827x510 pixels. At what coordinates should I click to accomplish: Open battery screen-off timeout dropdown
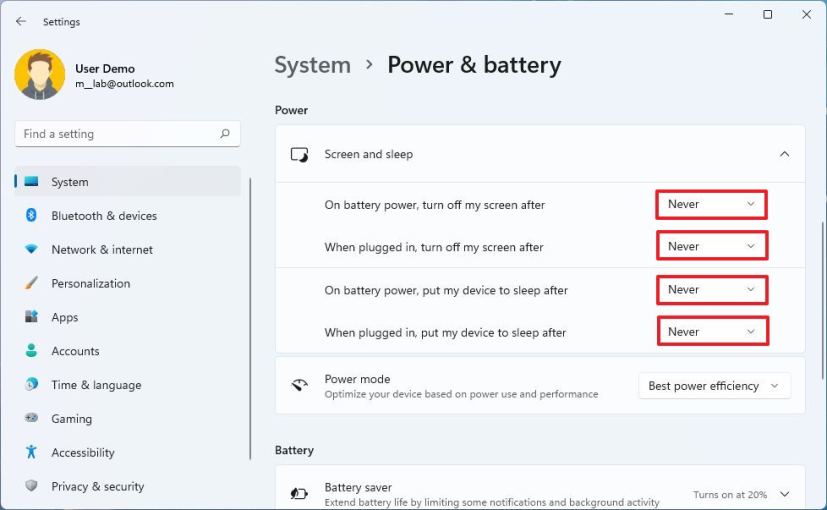coord(712,205)
